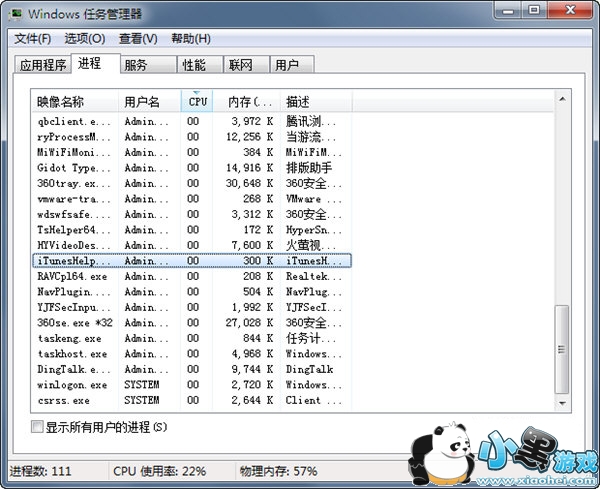600x489 pixels.
Task: Select the NavPlugin... process row
Action: 191,292
